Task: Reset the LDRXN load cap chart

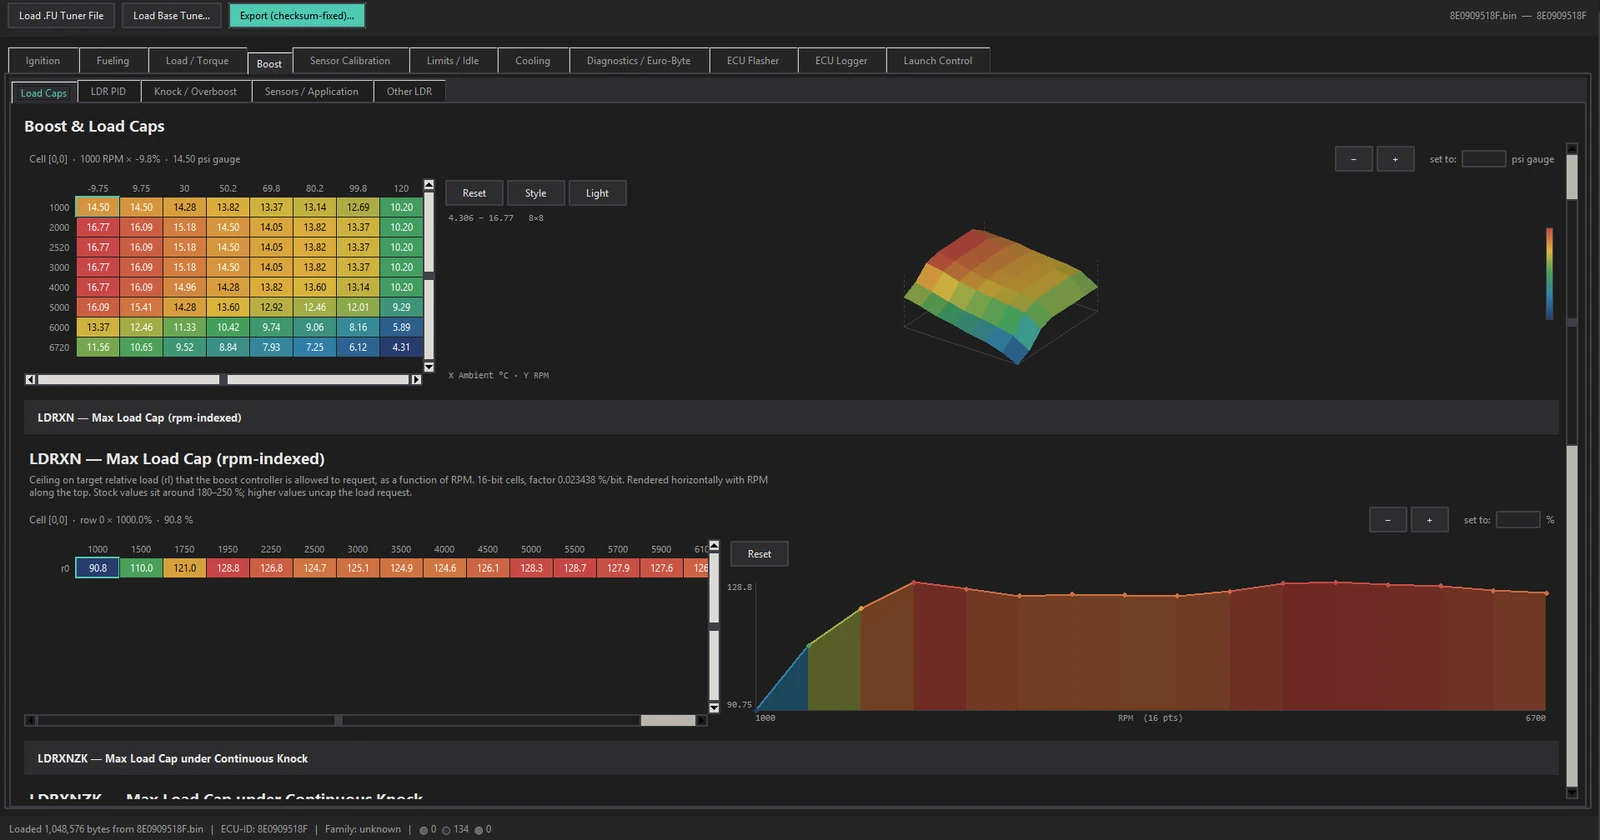Action: 760,554
